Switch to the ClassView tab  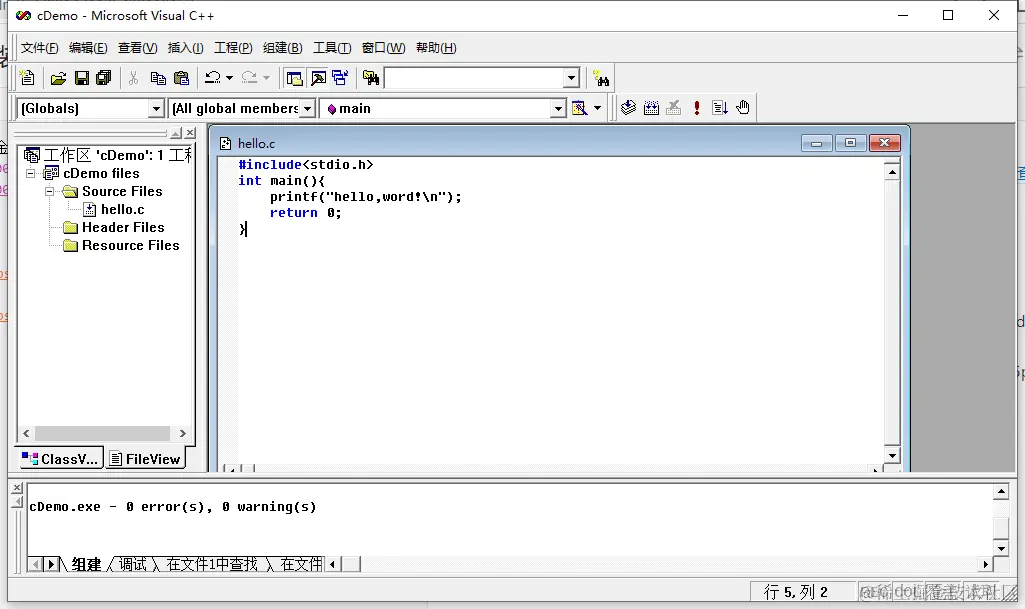[x=59, y=459]
